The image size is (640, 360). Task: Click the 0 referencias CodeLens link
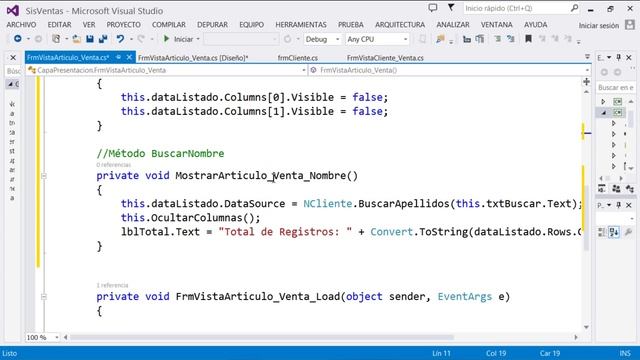[x=113, y=165]
